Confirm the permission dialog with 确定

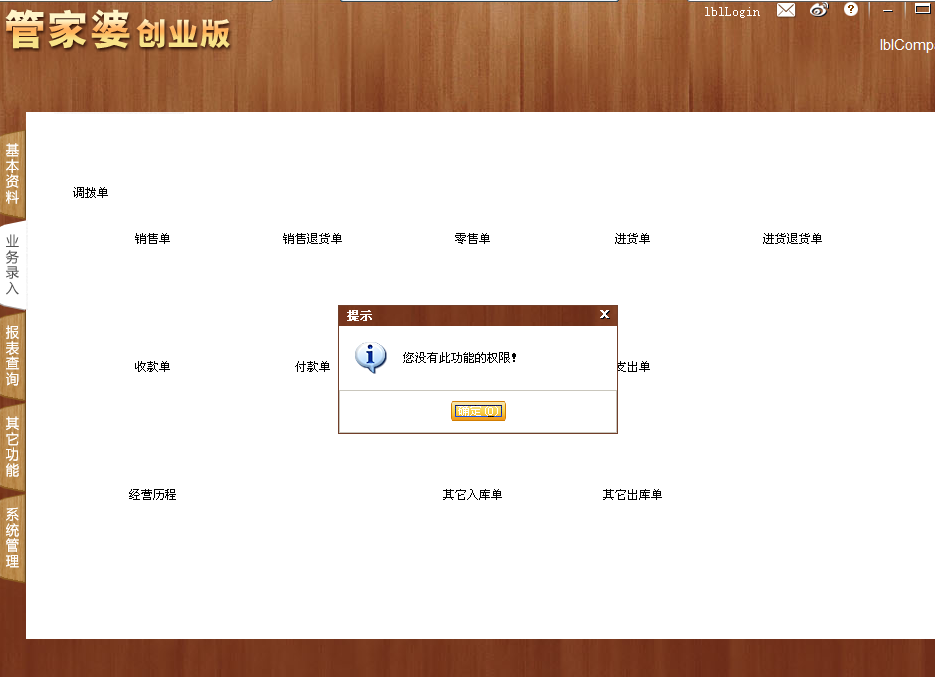coord(478,411)
